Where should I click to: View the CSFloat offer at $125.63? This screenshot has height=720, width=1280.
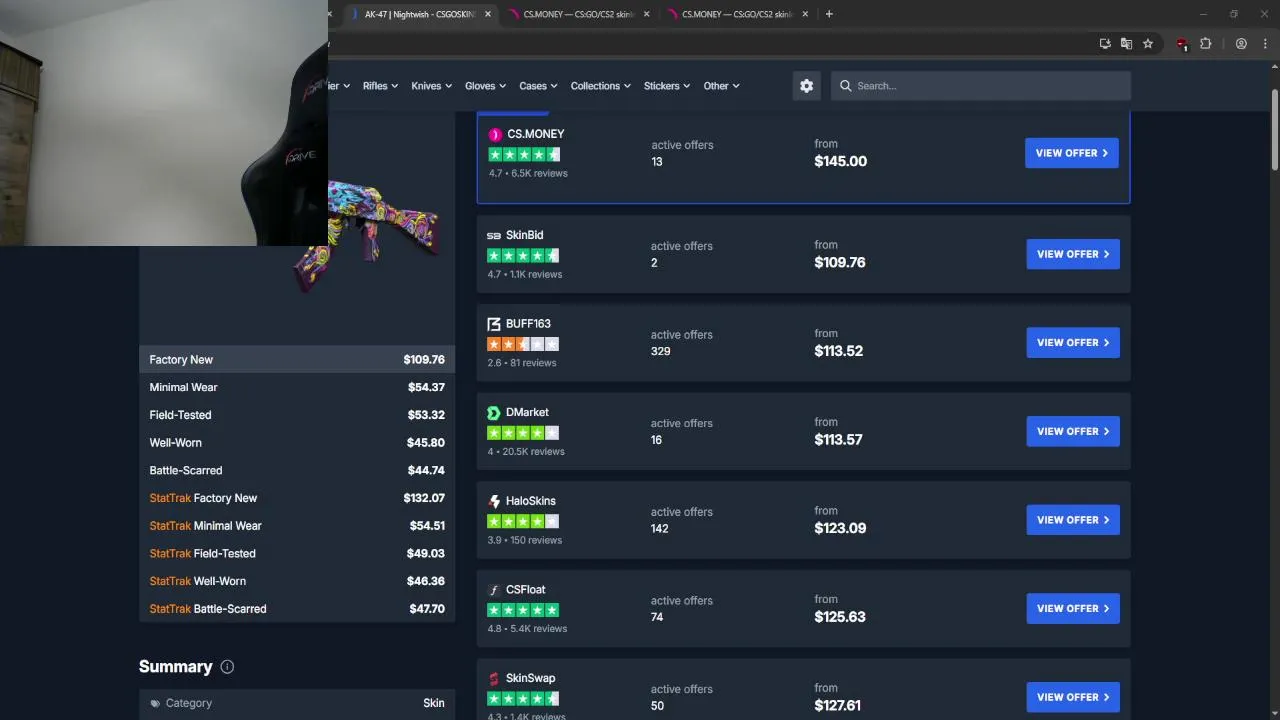pos(1073,608)
